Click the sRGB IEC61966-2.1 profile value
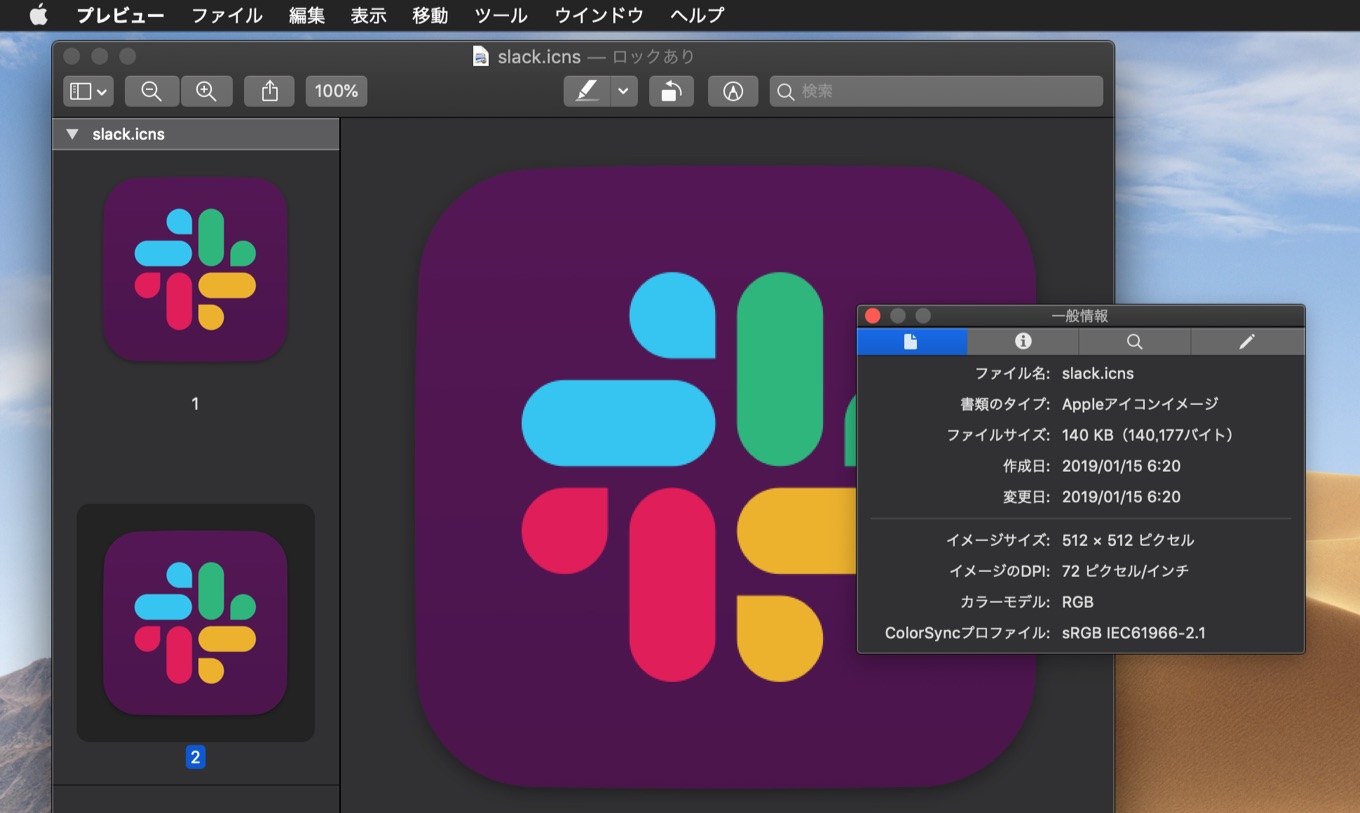 (x=1134, y=633)
